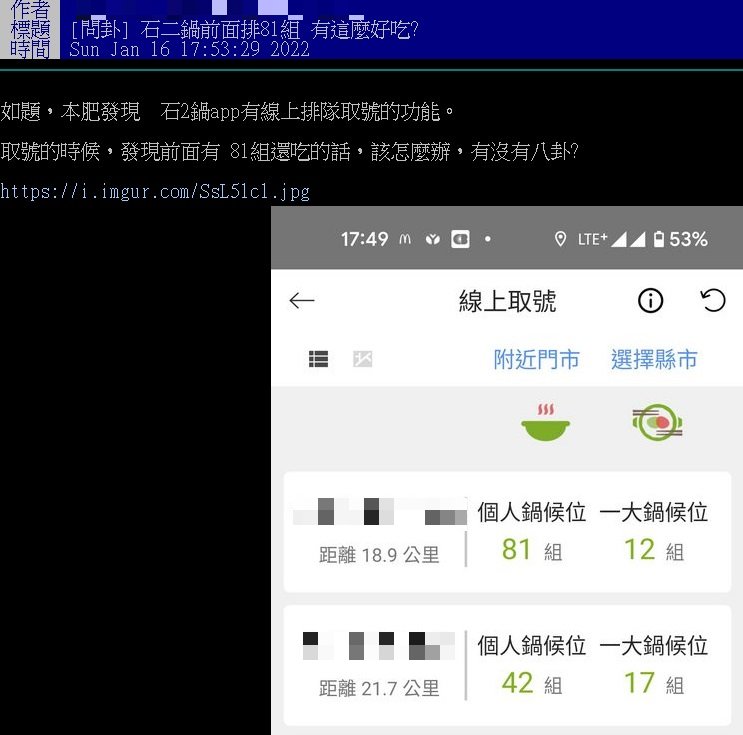This screenshot has height=735, width=743.
Task: Tap the card notification icon in status bar
Action: [x=460, y=239]
